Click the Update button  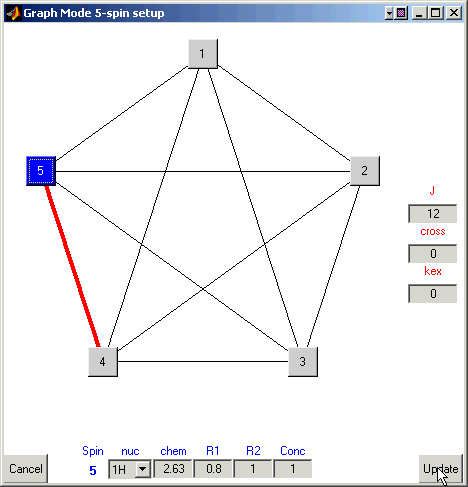(441, 469)
